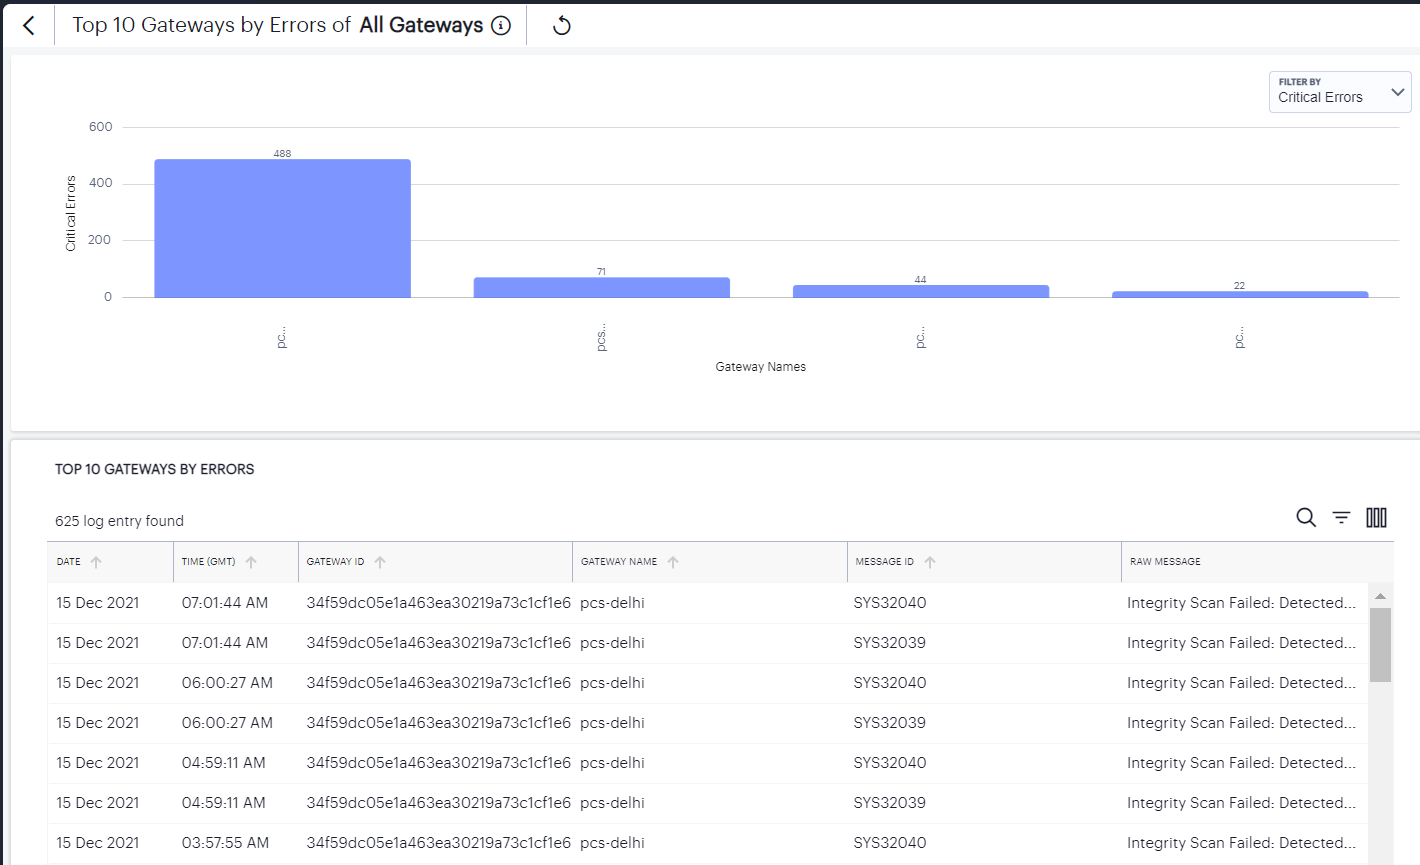Open the filter options for log entries
The width and height of the screenshot is (1420, 865).
(1341, 518)
